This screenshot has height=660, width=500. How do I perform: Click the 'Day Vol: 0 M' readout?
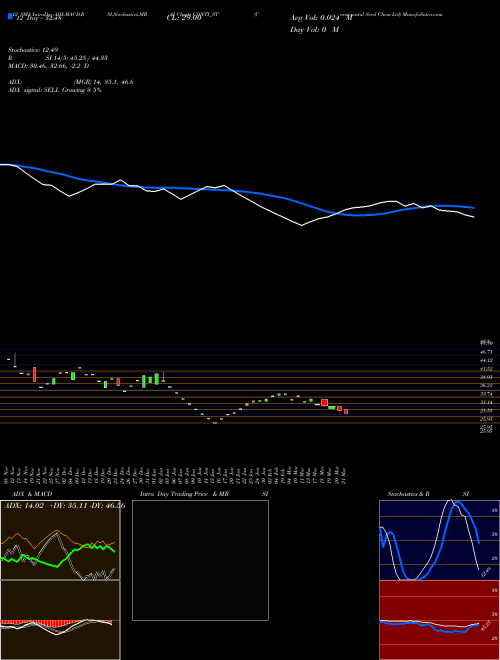pyautogui.click(x=314, y=29)
